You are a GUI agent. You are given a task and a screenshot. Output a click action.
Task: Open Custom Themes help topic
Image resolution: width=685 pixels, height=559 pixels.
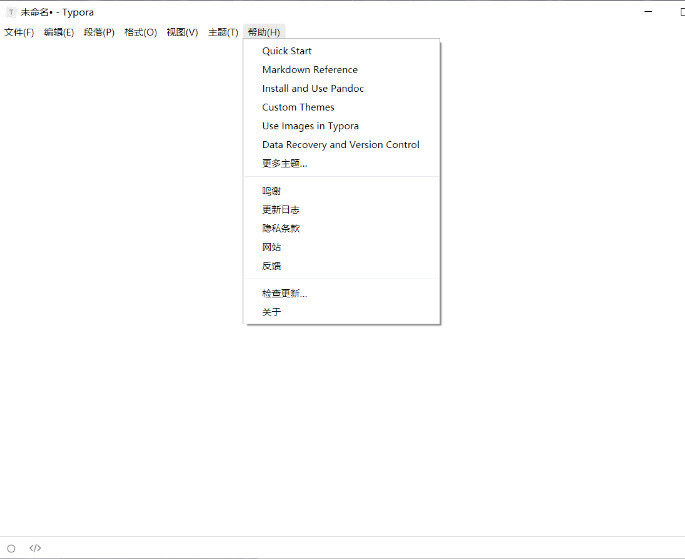click(342, 107)
